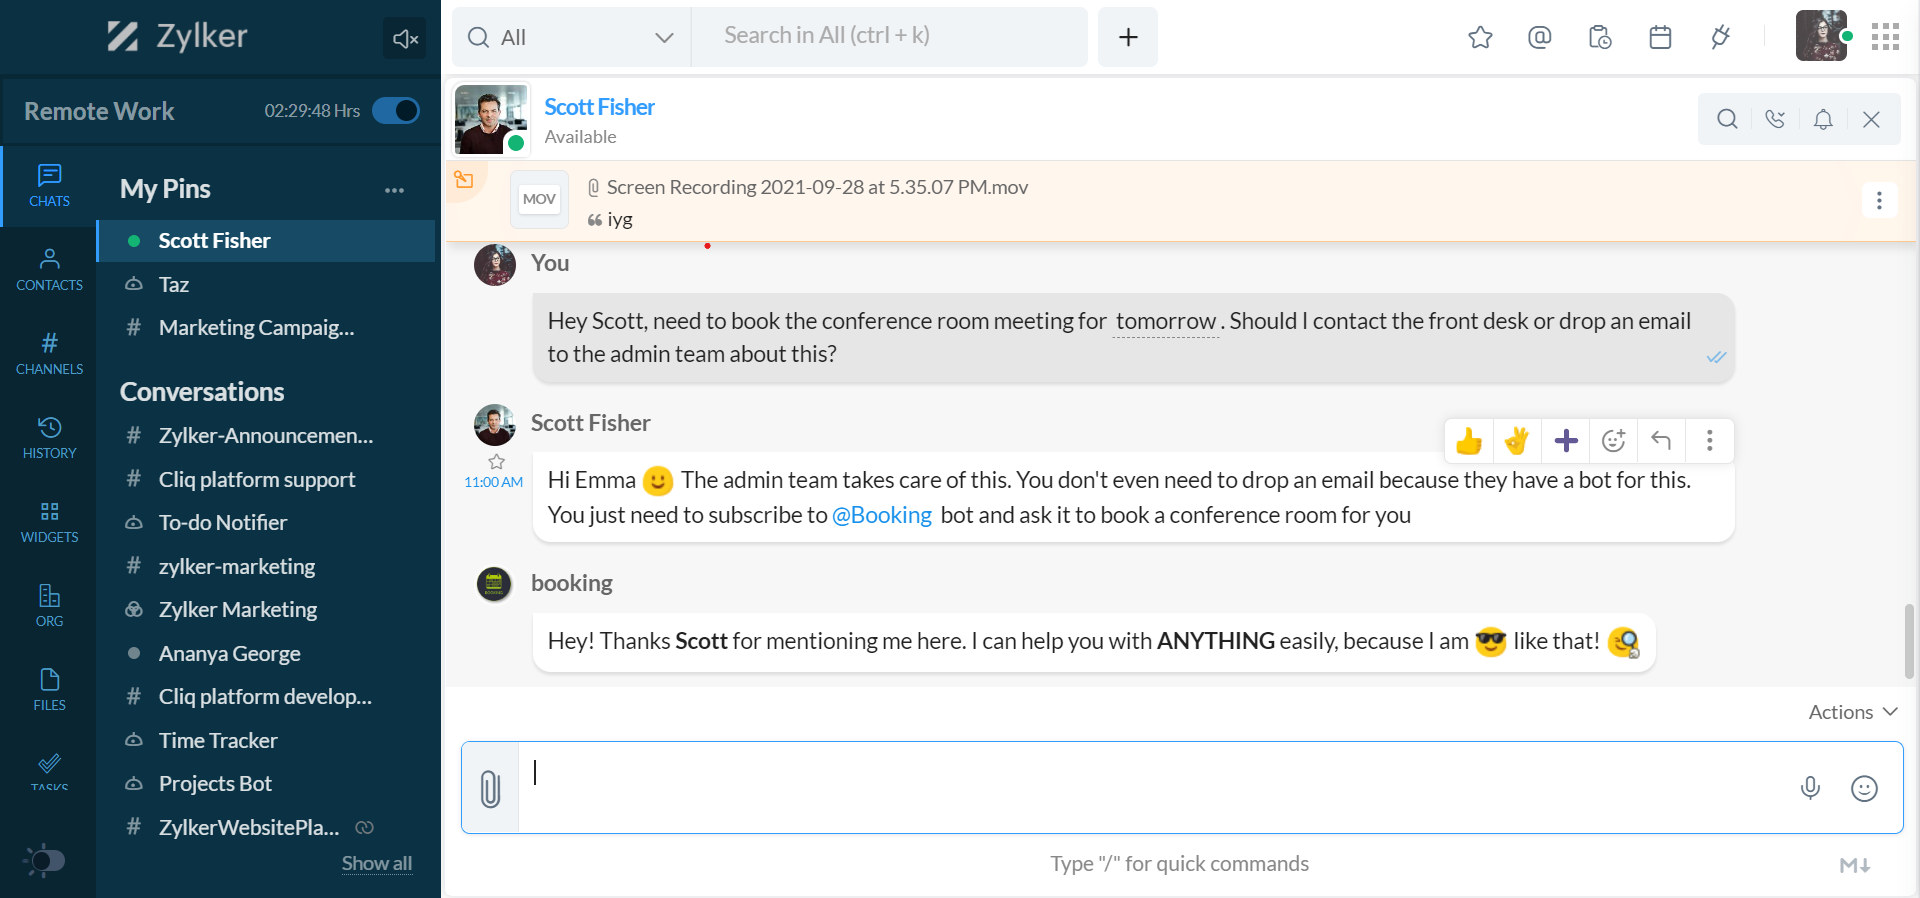Search within this chat using magnifier
This screenshot has width=1920, height=898.
(x=1727, y=119)
